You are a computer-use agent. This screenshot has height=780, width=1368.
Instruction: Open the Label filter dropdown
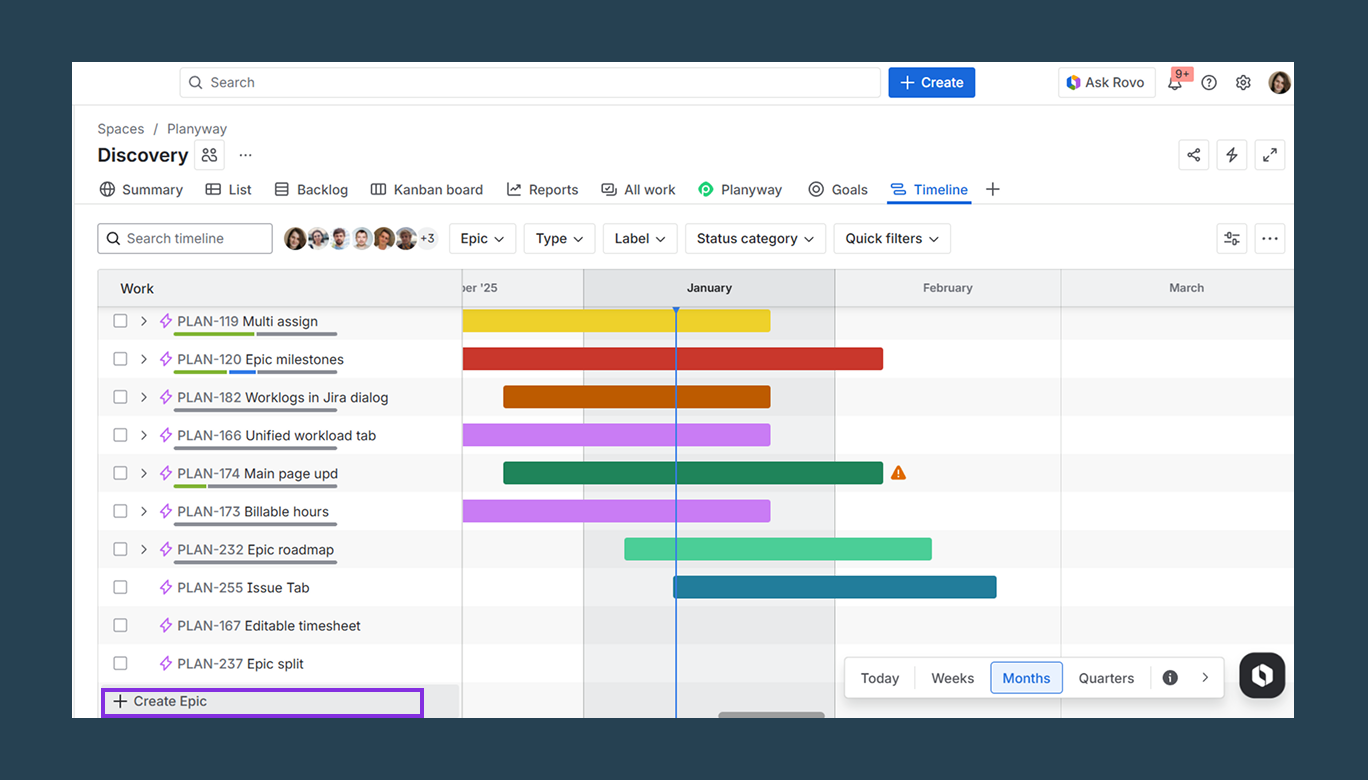tap(640, 239)
